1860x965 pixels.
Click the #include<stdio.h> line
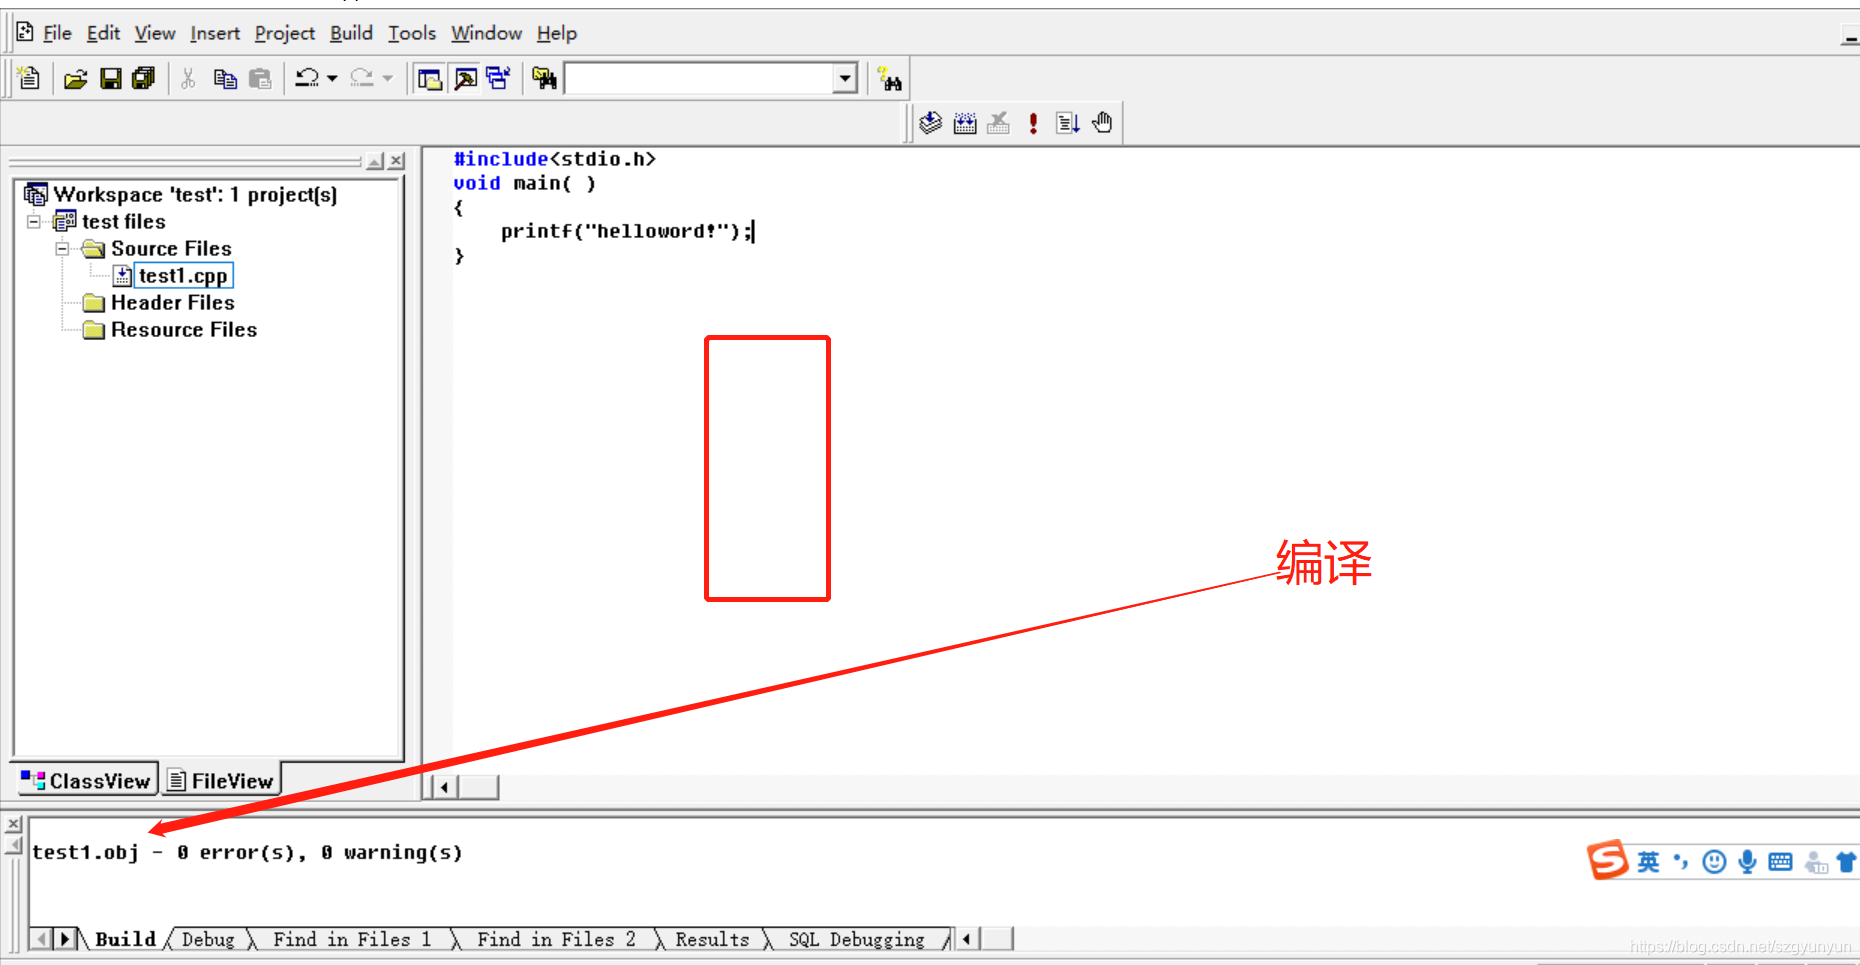click(555, 159)
